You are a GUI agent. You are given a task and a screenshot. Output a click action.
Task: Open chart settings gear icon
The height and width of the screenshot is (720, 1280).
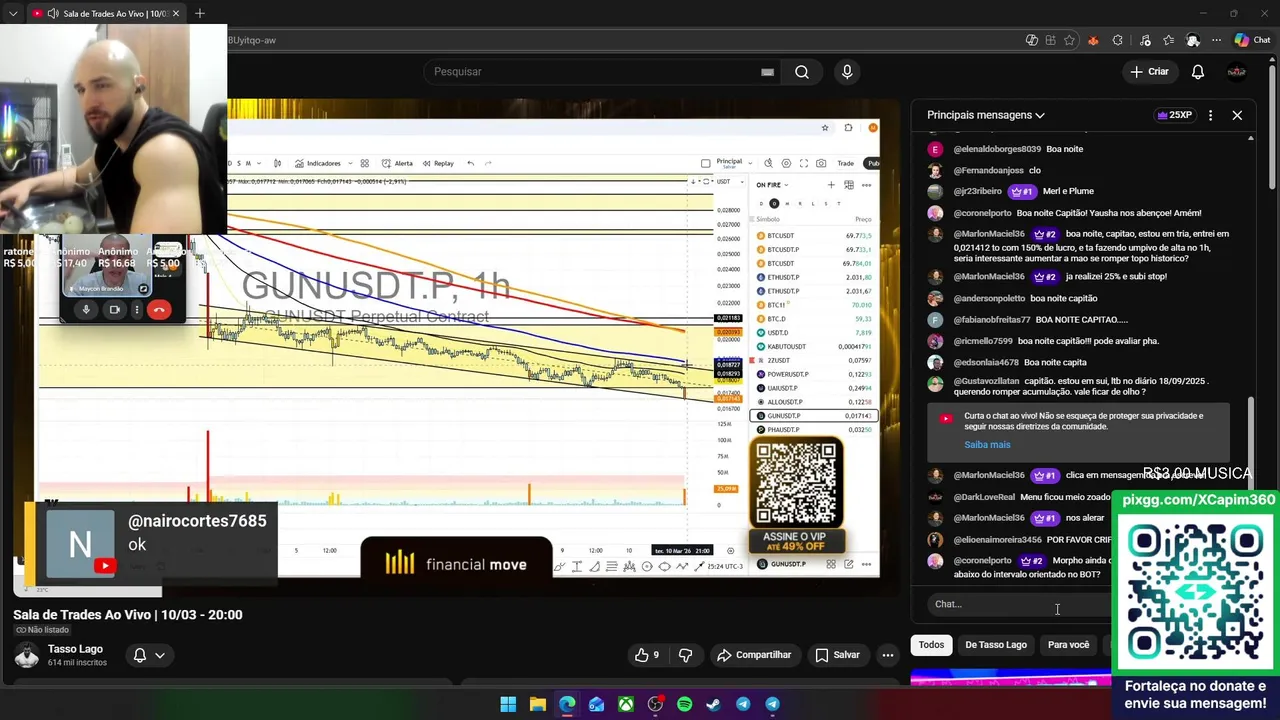786,163
